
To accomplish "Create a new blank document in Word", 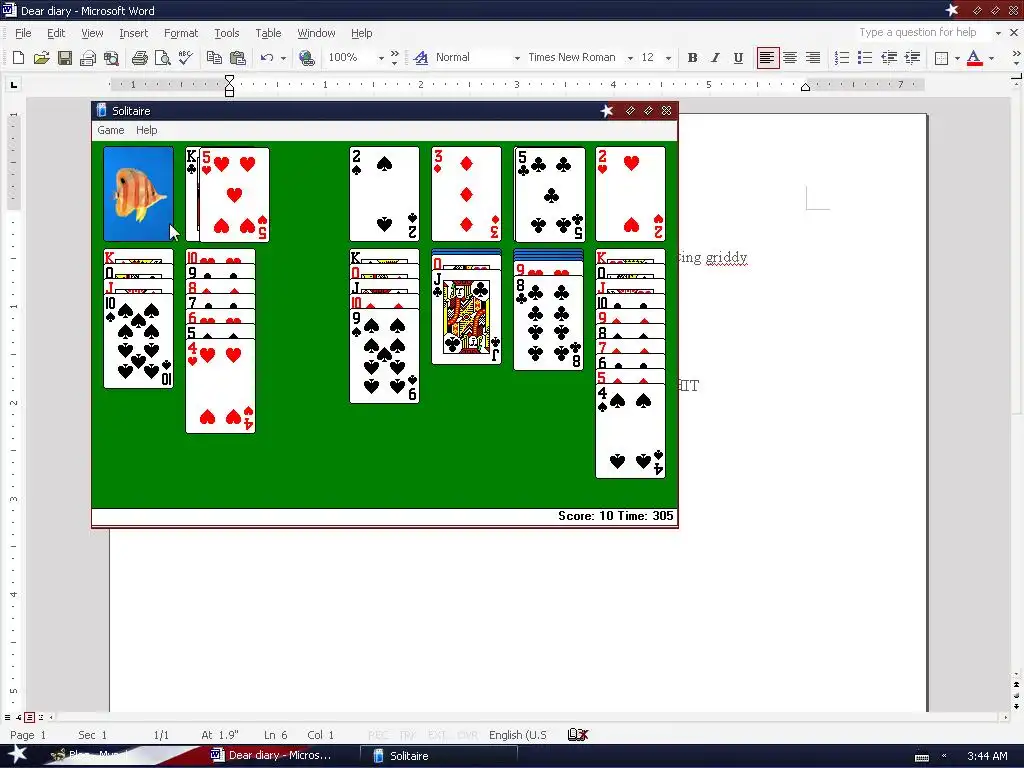I will (x=18, y=58).
